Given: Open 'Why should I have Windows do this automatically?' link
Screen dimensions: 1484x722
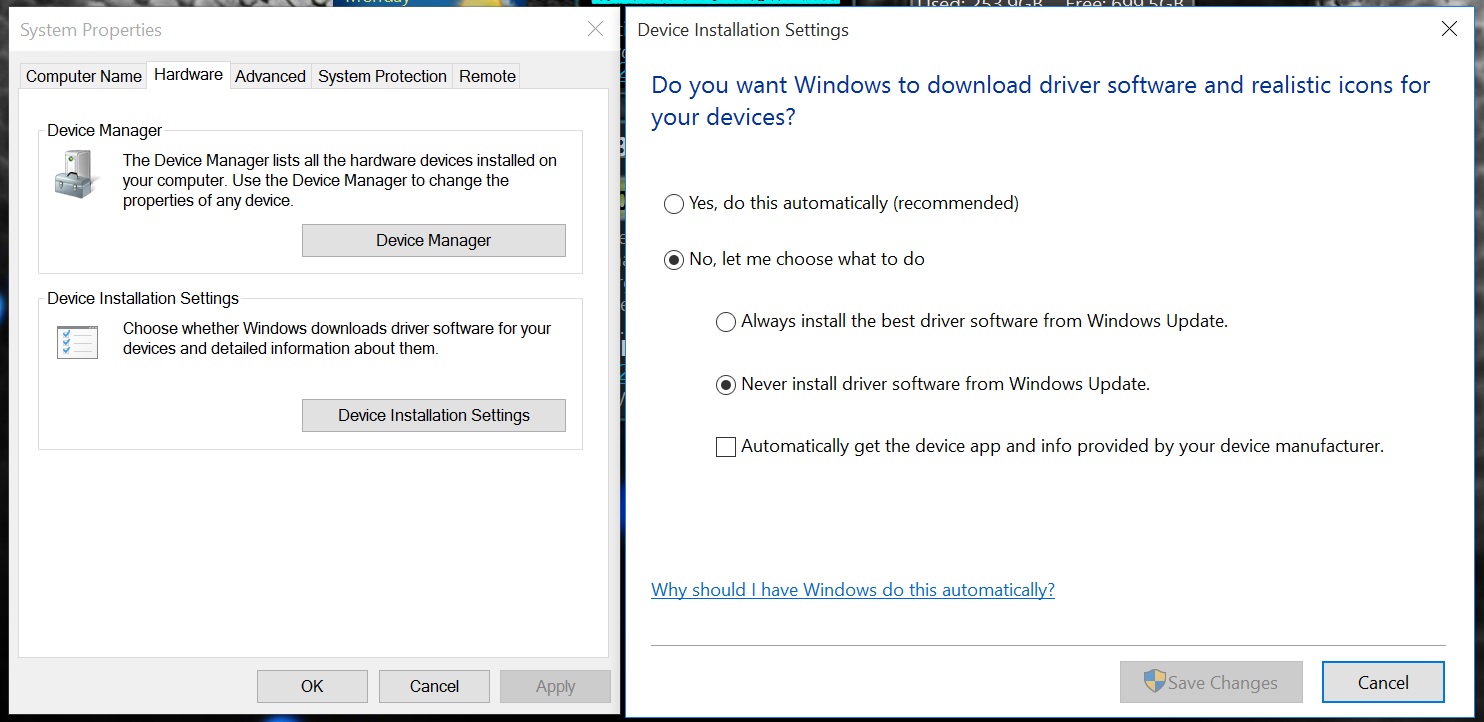Looking at the screenshot, I should tap(853, 590).
